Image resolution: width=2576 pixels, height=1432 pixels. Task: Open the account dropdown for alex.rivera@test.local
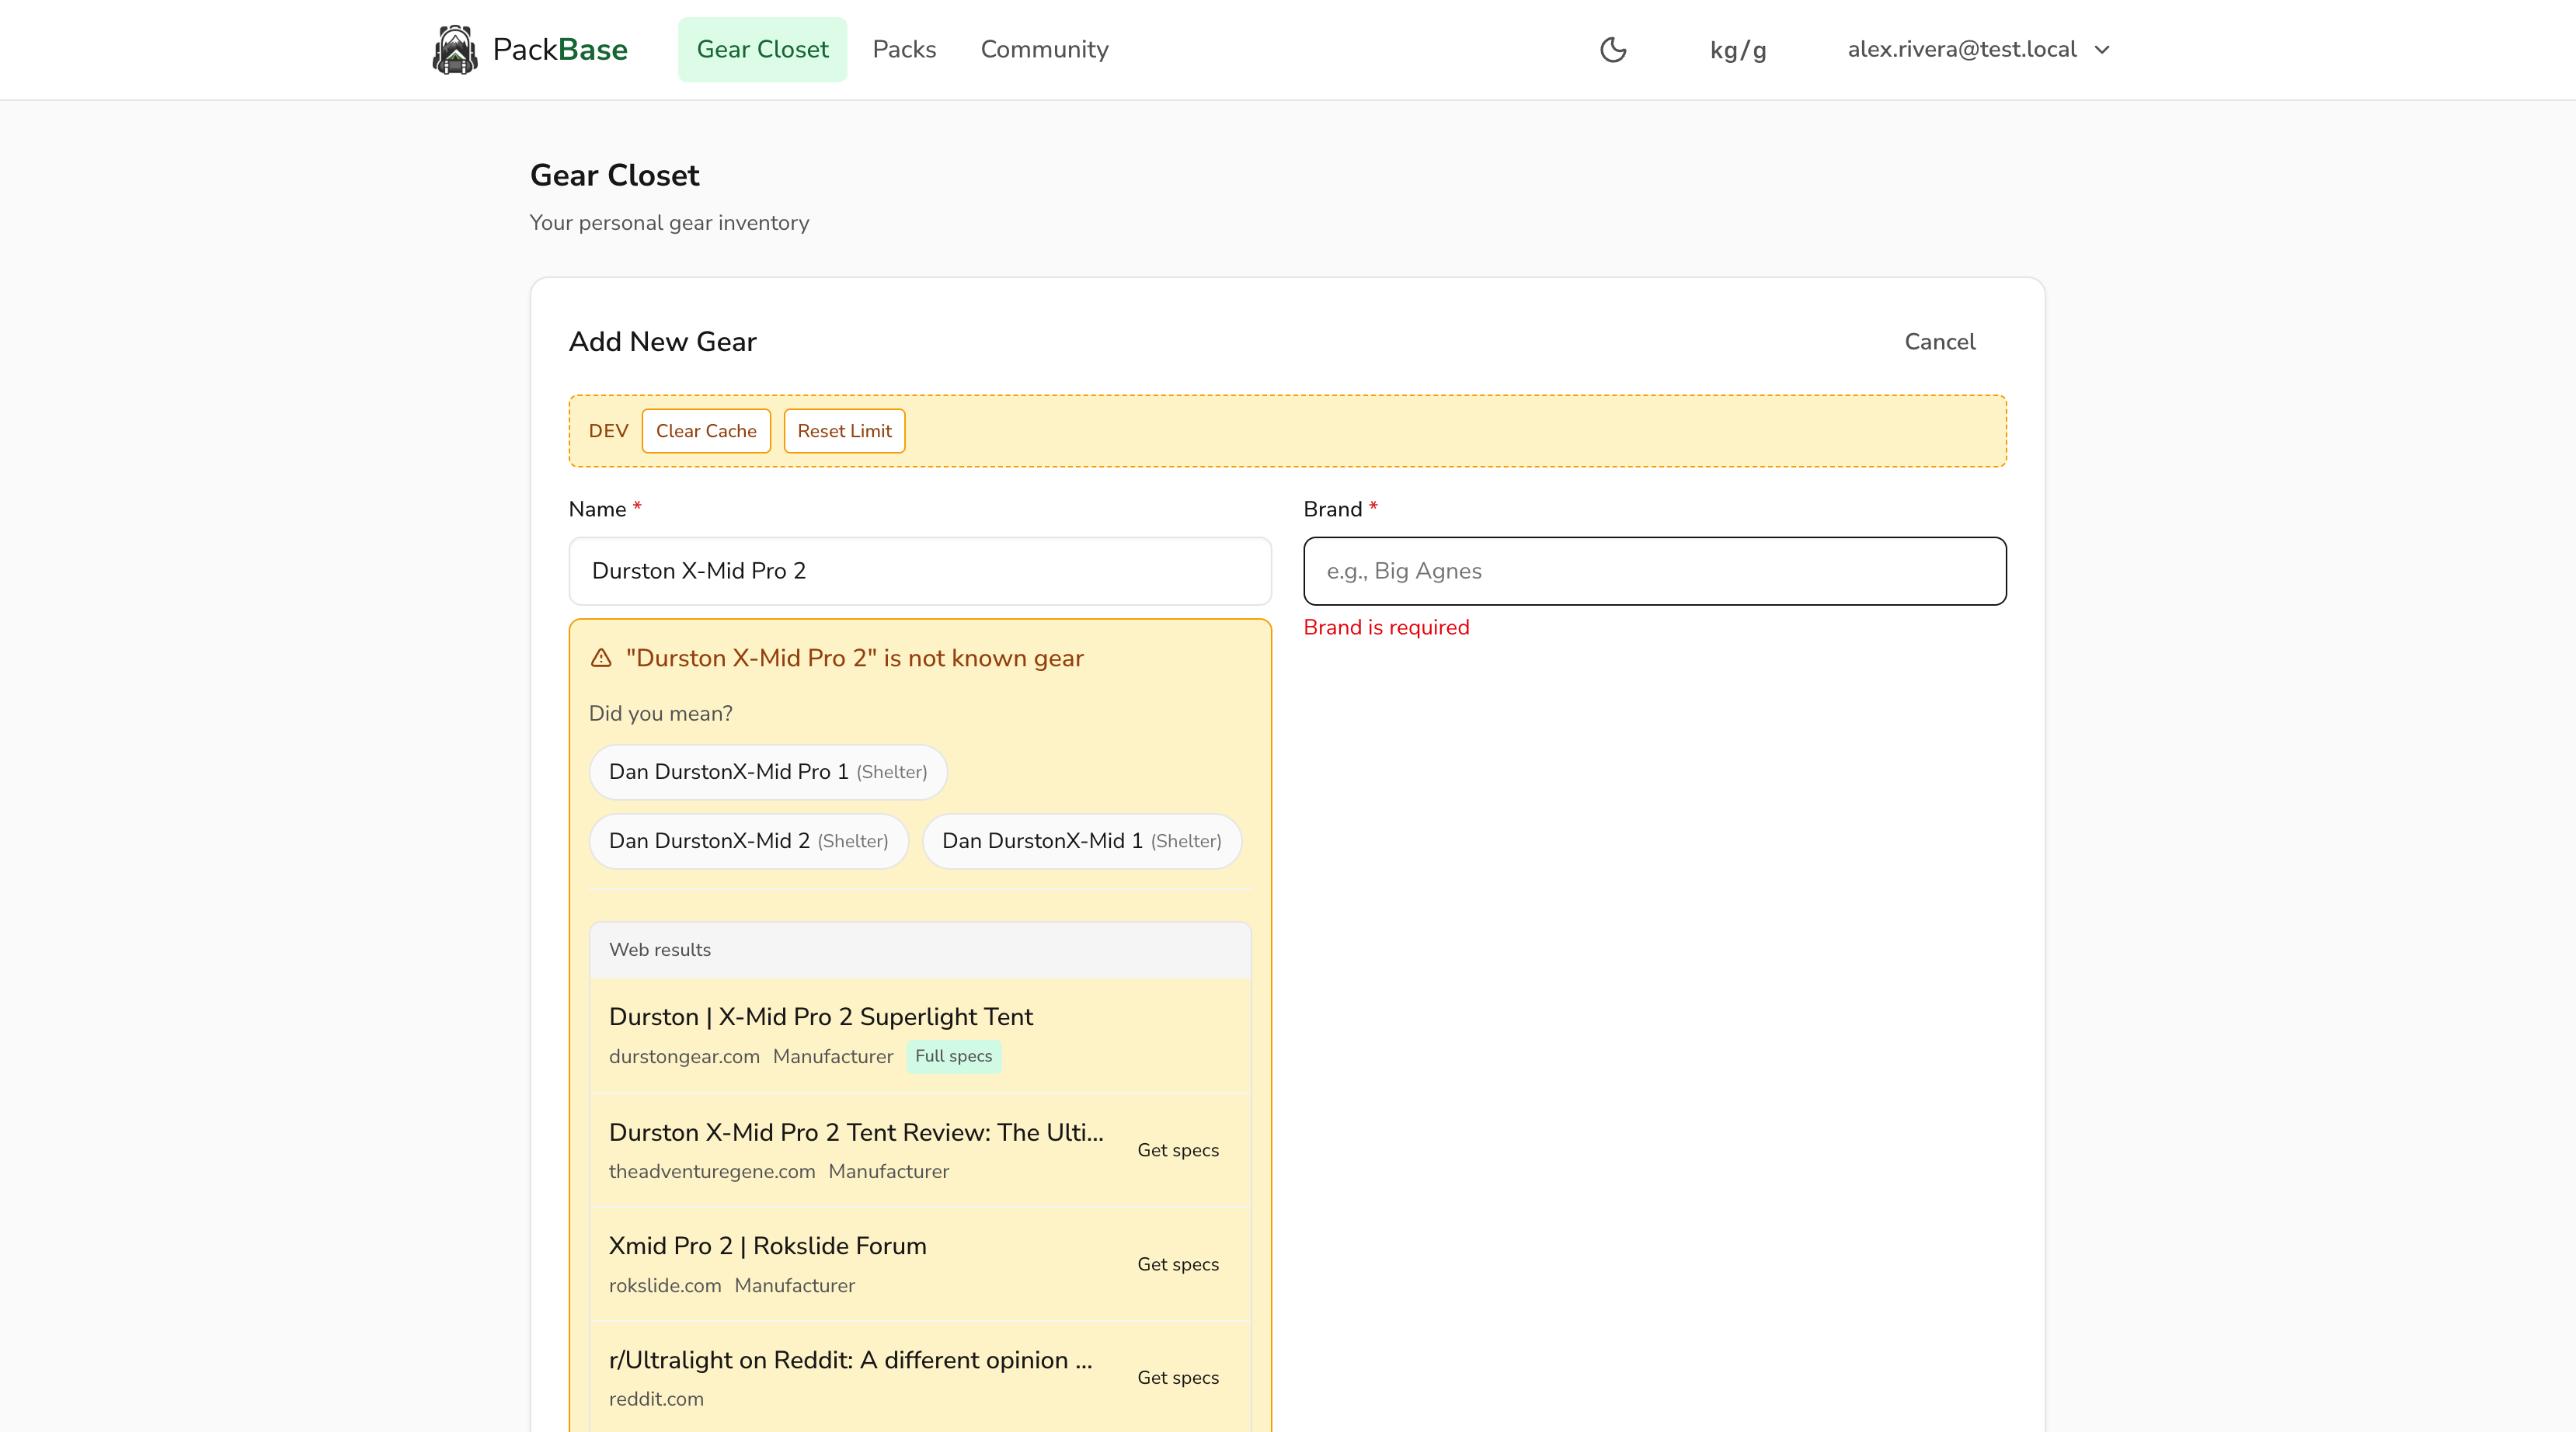[1977, 49]
